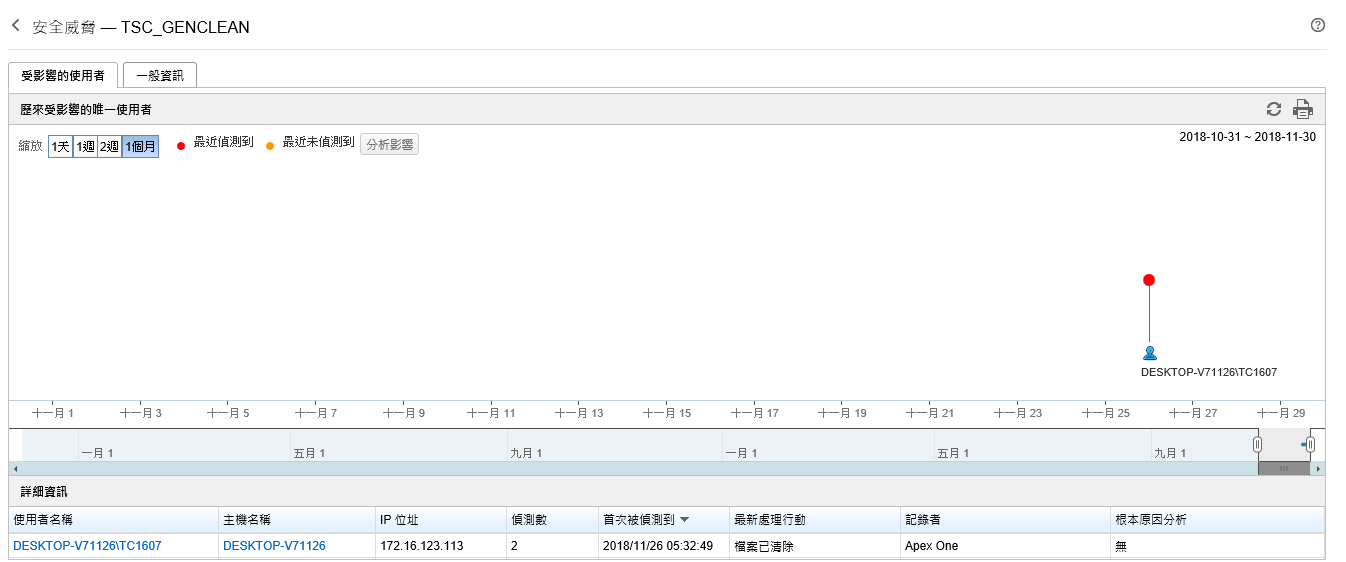This screenshot has width=1346, height=562.
Task: Sort by 首次被偵測到 column arrow
Action: [685, 520]
